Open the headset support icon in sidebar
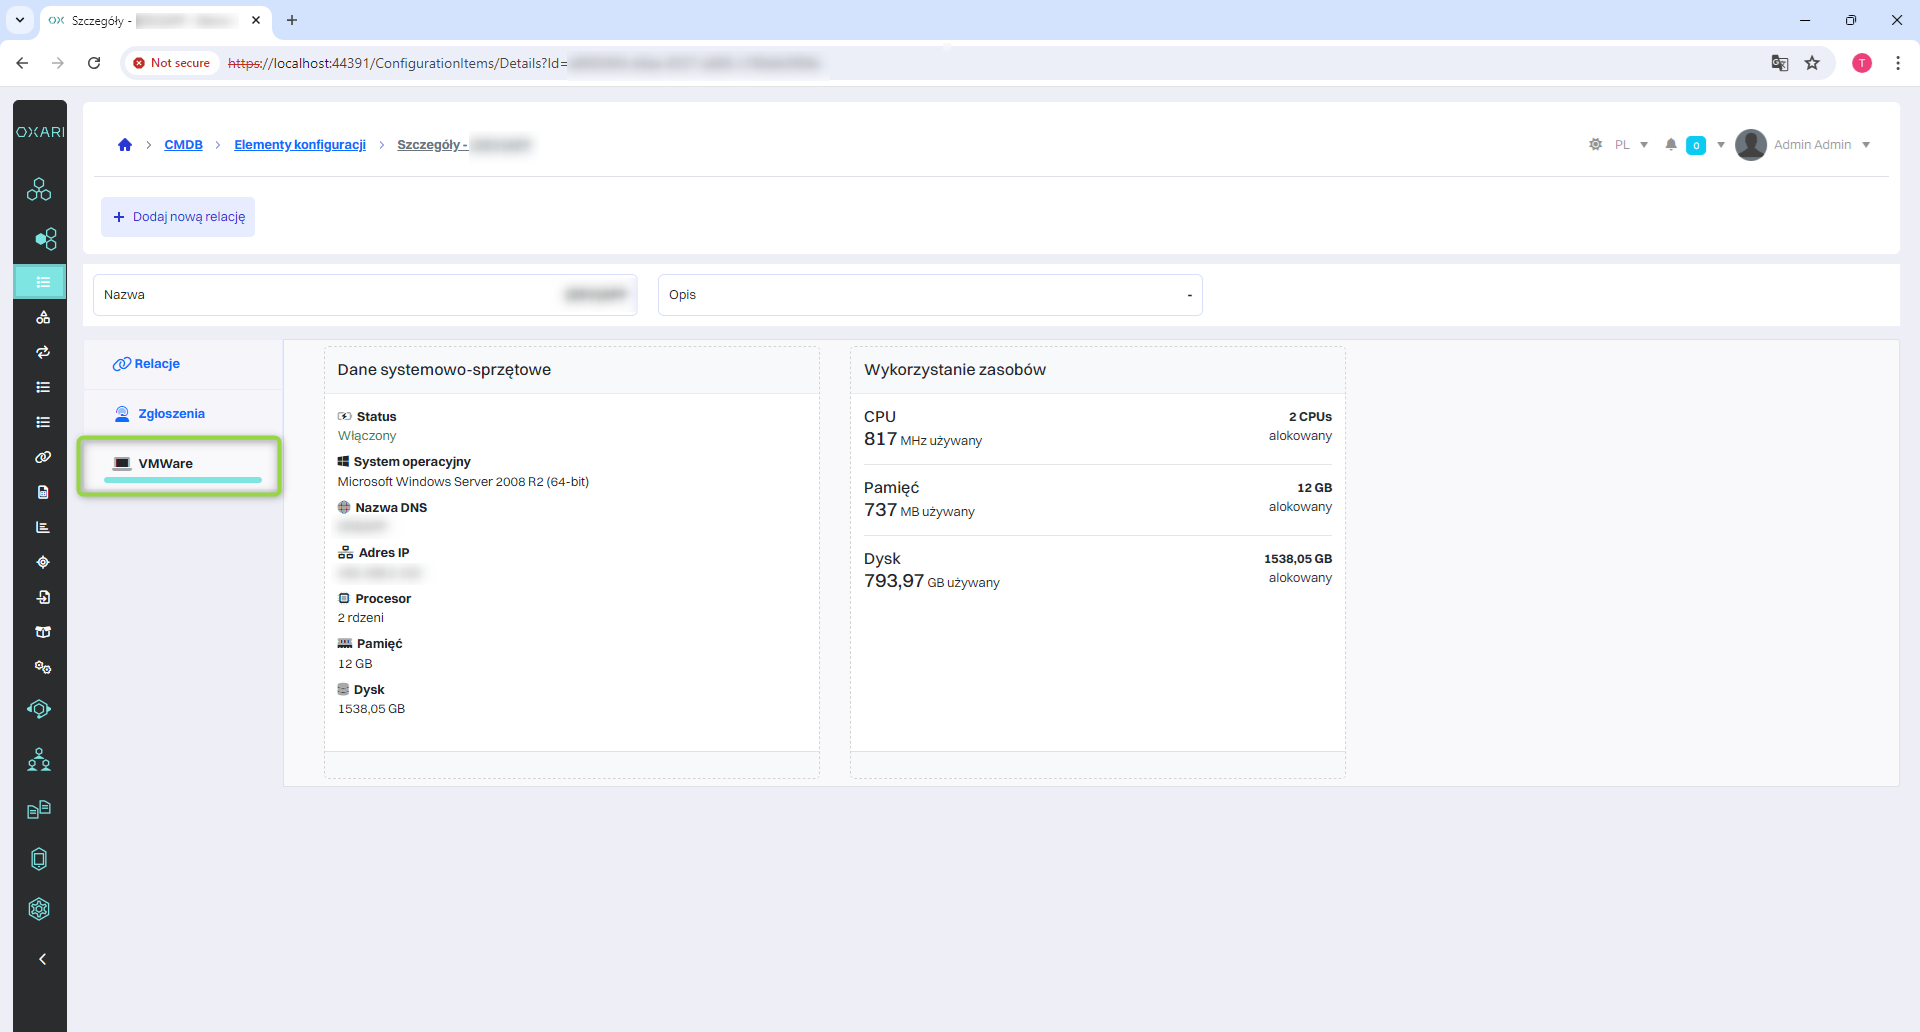 [x=39, y=709]
